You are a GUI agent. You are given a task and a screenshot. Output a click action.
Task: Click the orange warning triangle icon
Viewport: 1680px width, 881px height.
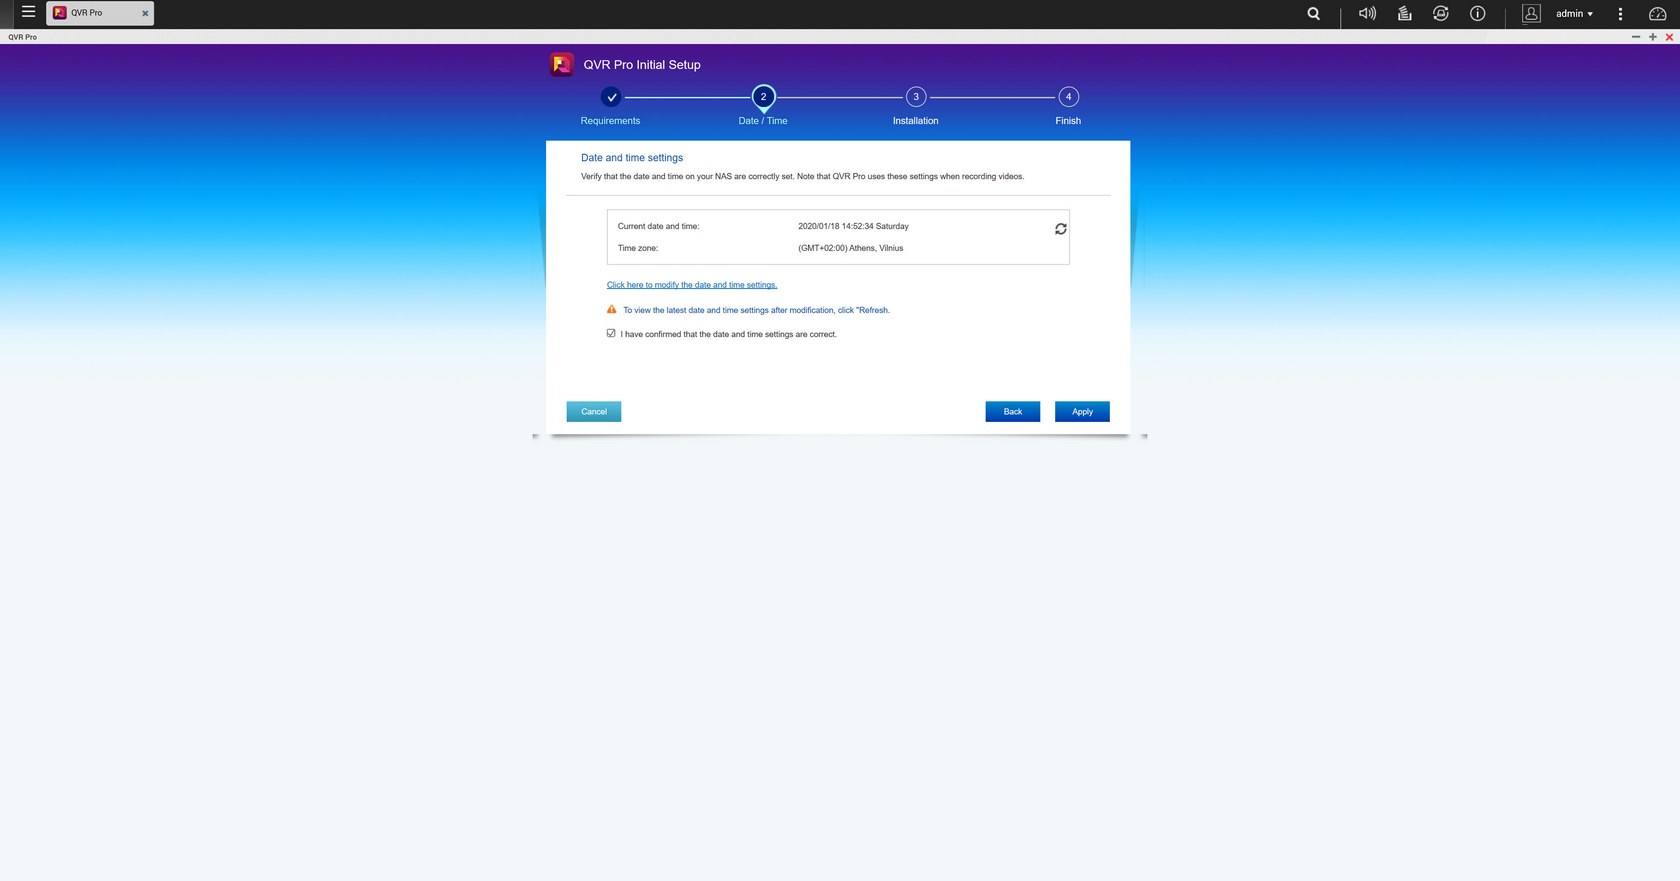tap(612, 309)
